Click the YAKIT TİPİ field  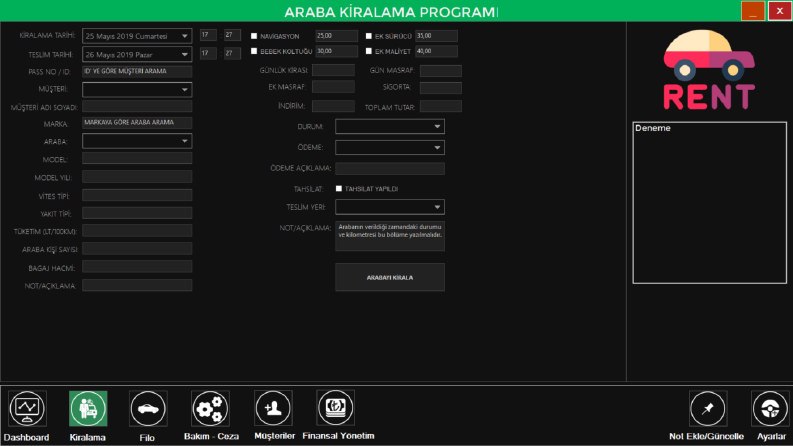[x=137, y=213]
